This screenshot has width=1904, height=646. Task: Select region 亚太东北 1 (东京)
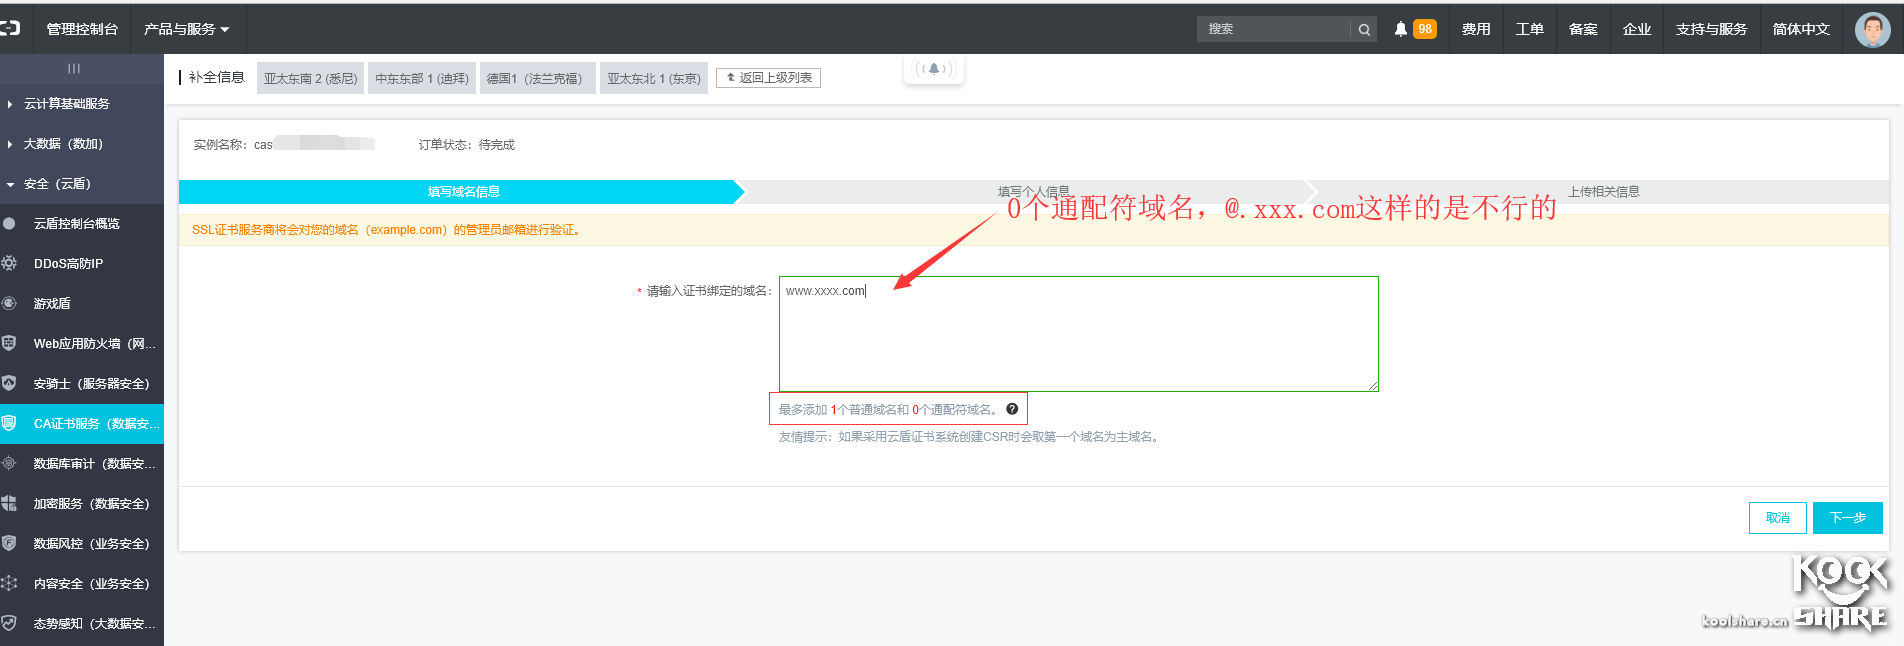(654, 78)
